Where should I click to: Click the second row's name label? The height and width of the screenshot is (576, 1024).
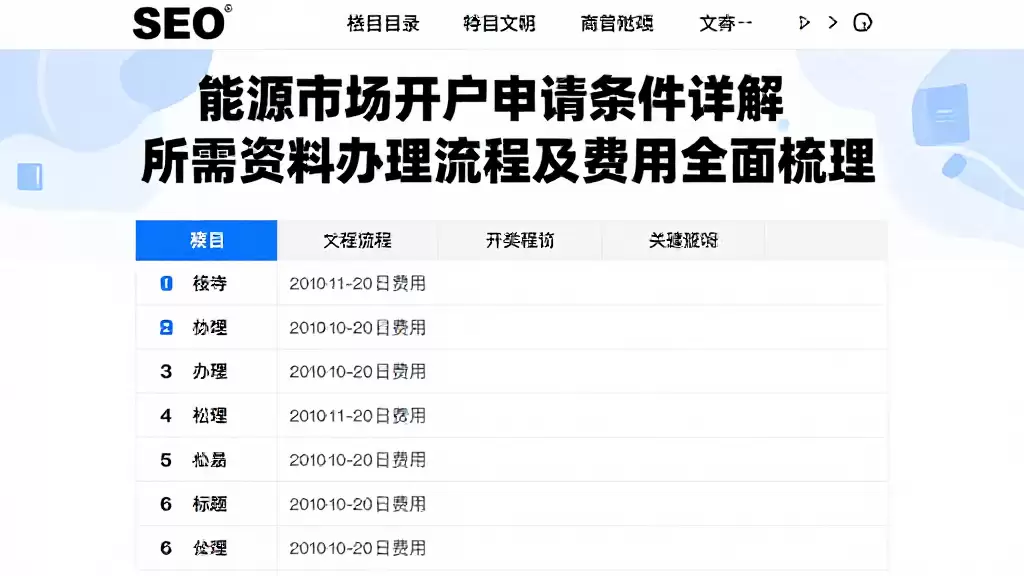(x=210, y=327)
